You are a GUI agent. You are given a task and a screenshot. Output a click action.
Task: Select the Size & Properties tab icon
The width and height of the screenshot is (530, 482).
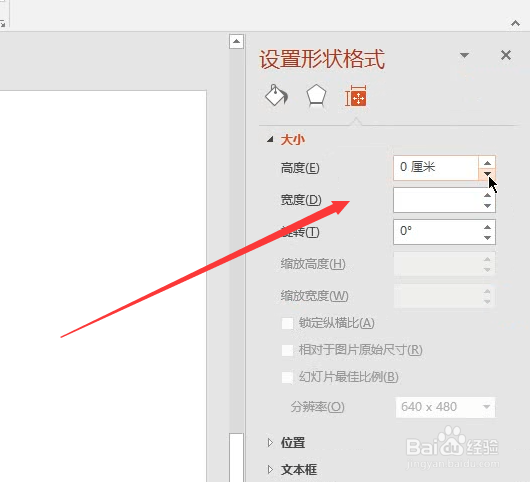point(356,96)
